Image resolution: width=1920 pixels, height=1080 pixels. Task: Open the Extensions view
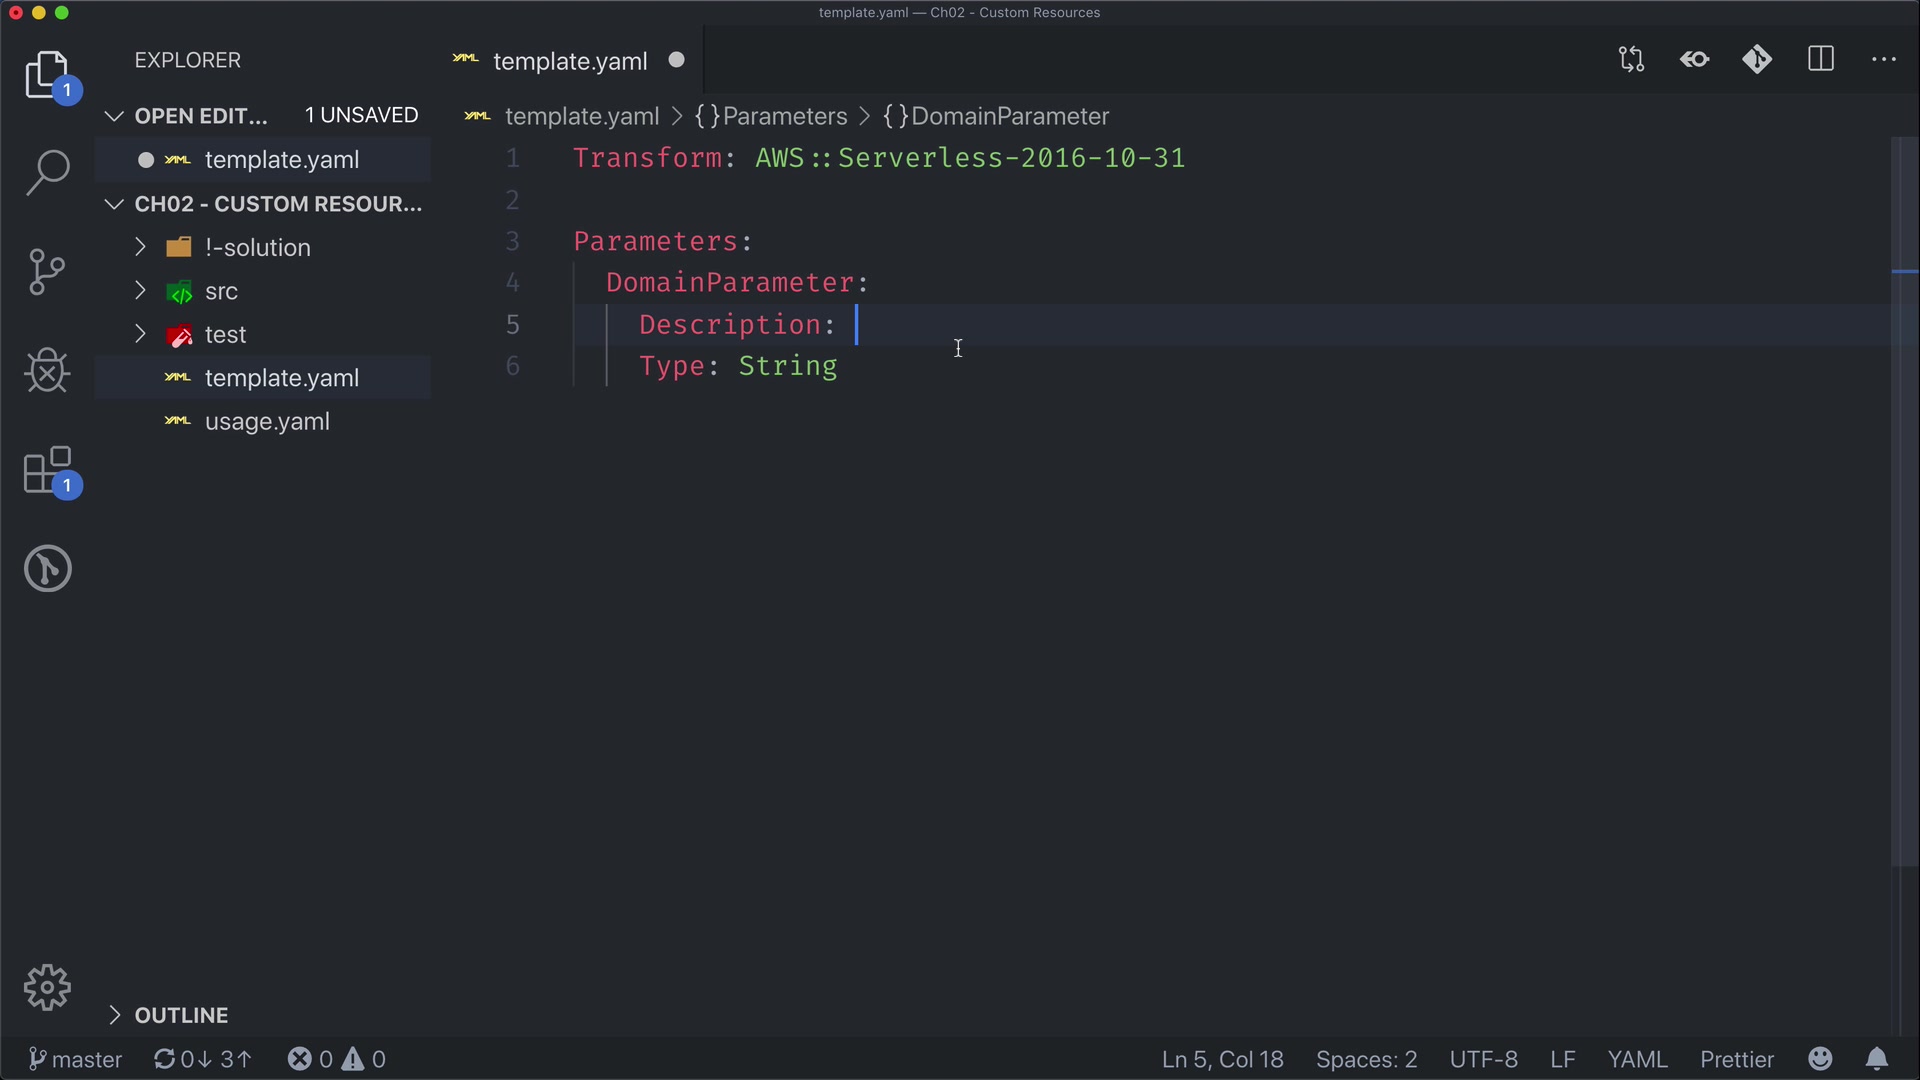pyautogui.click(x=47, y=470)
